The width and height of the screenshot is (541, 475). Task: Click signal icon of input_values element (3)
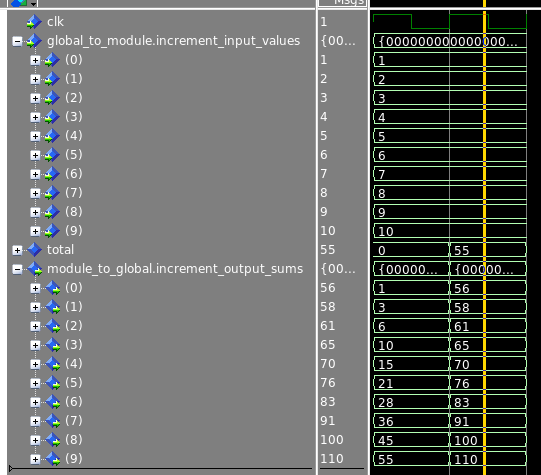click(x=52, y=117)
